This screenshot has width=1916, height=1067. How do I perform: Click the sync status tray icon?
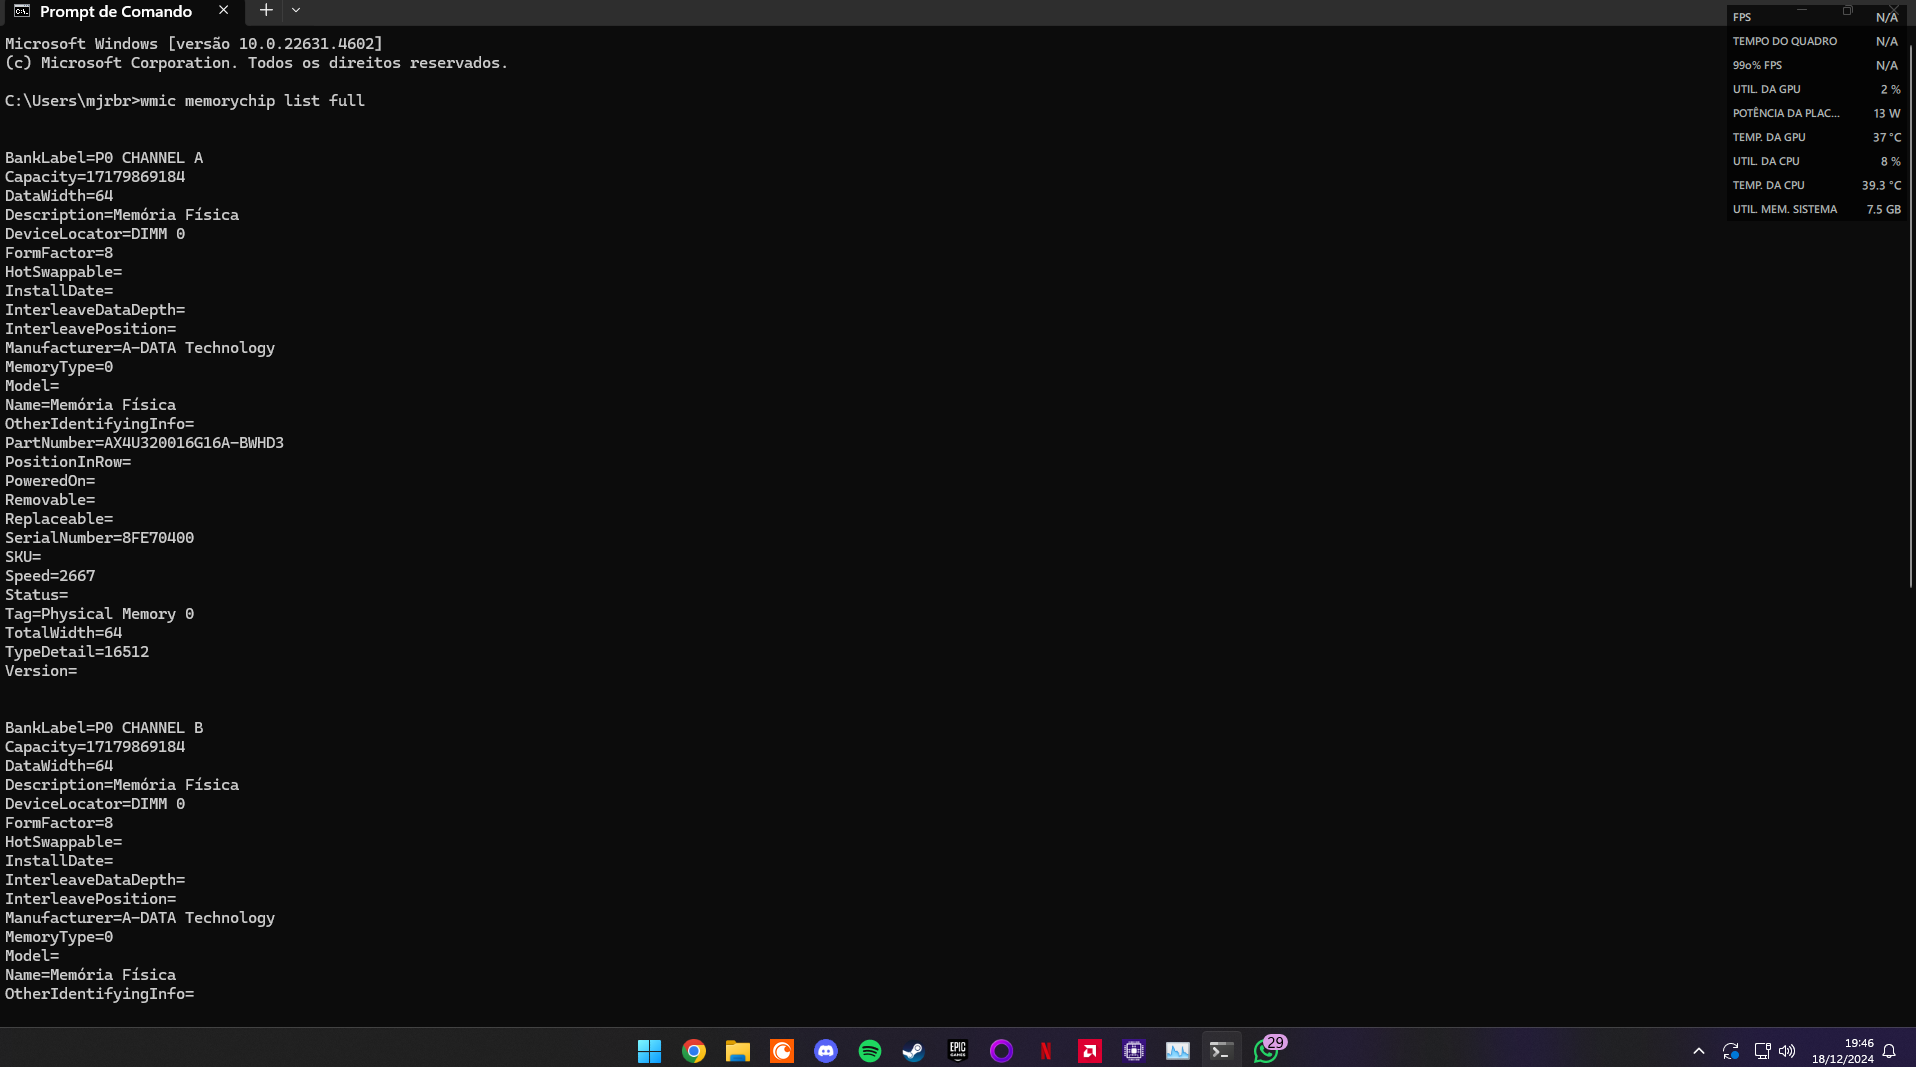pos(1730,1051)
